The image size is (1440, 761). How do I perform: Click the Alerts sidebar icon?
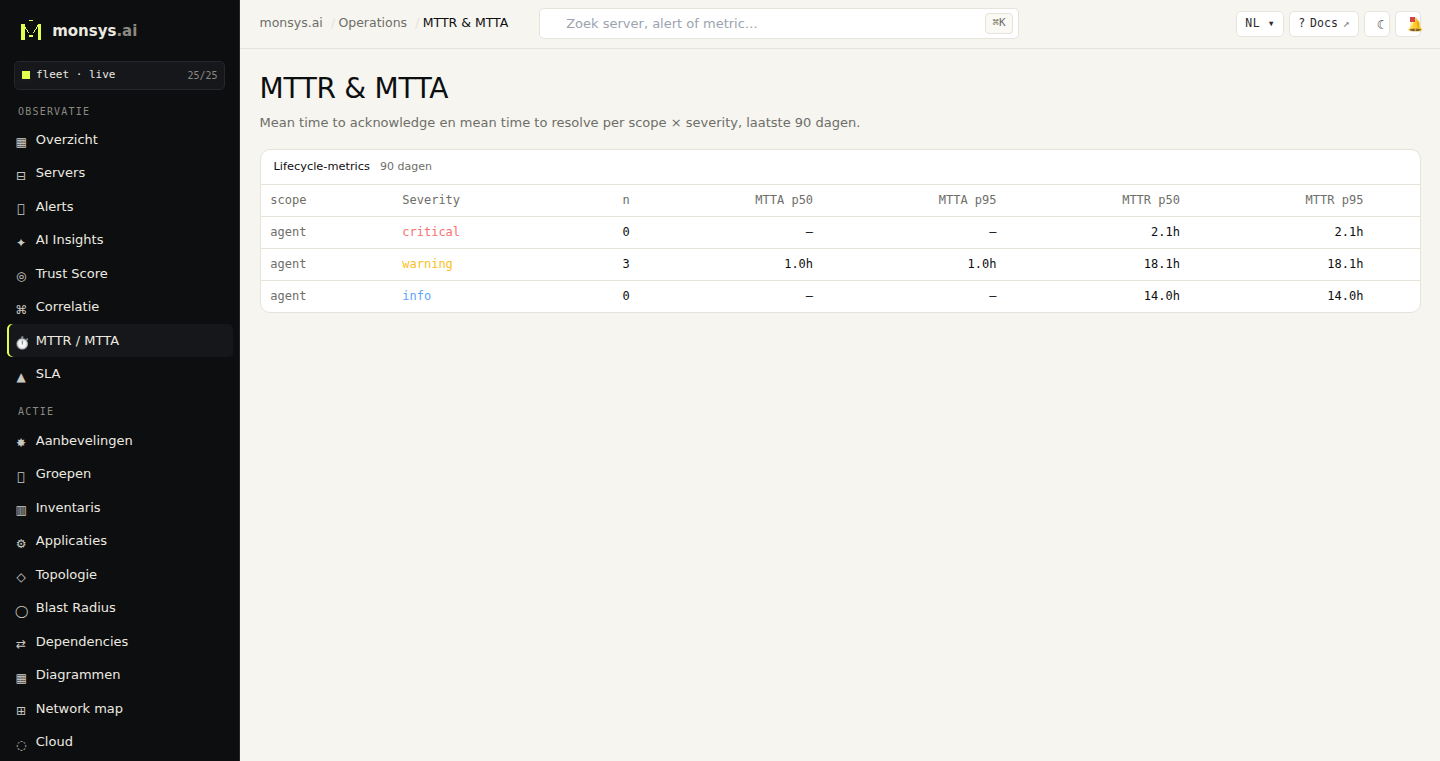pos(21,208)
